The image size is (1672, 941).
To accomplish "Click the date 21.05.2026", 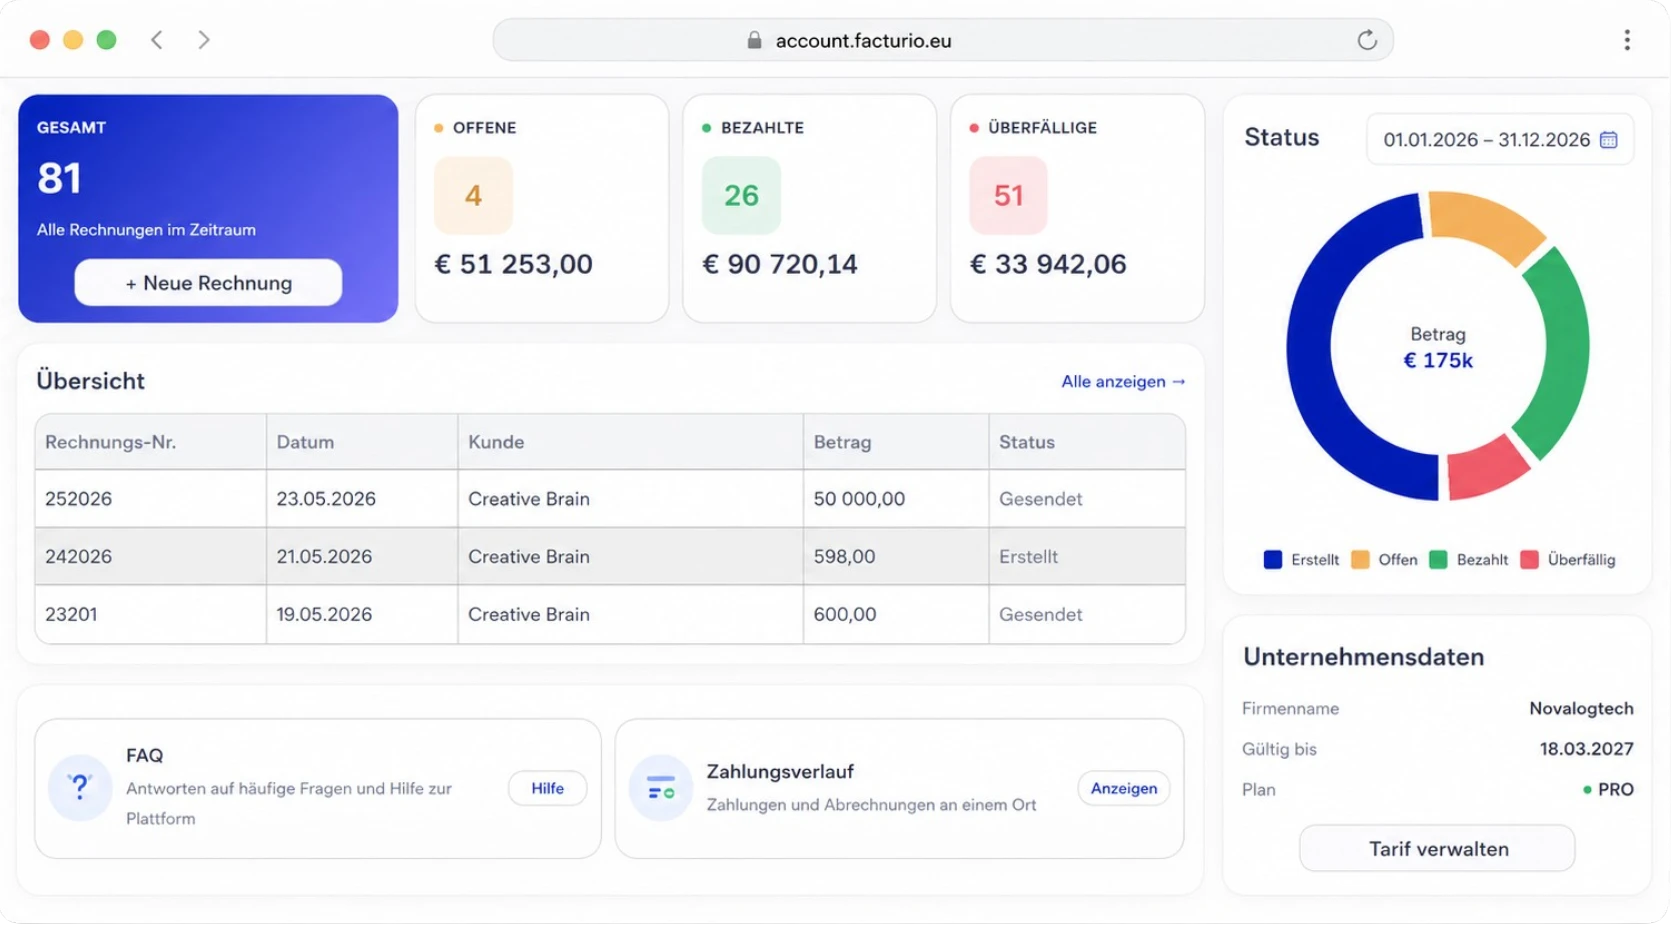I will click(x=324, y=557).
